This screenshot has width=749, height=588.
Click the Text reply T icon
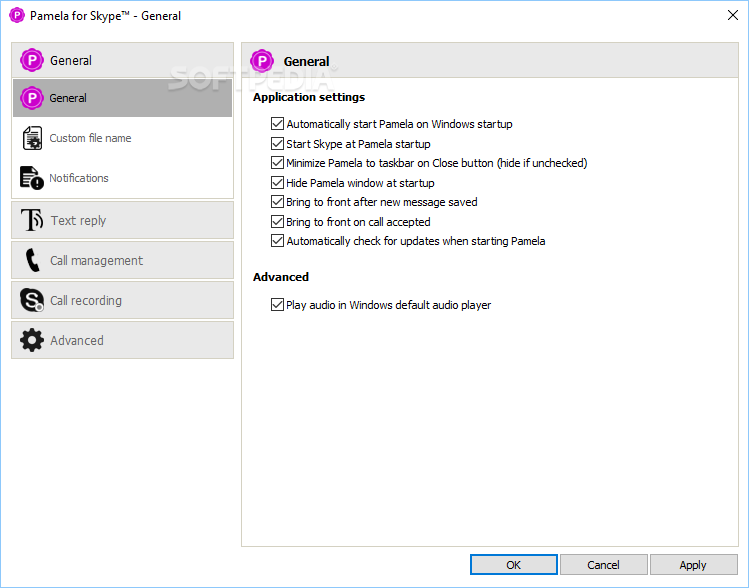32,220
